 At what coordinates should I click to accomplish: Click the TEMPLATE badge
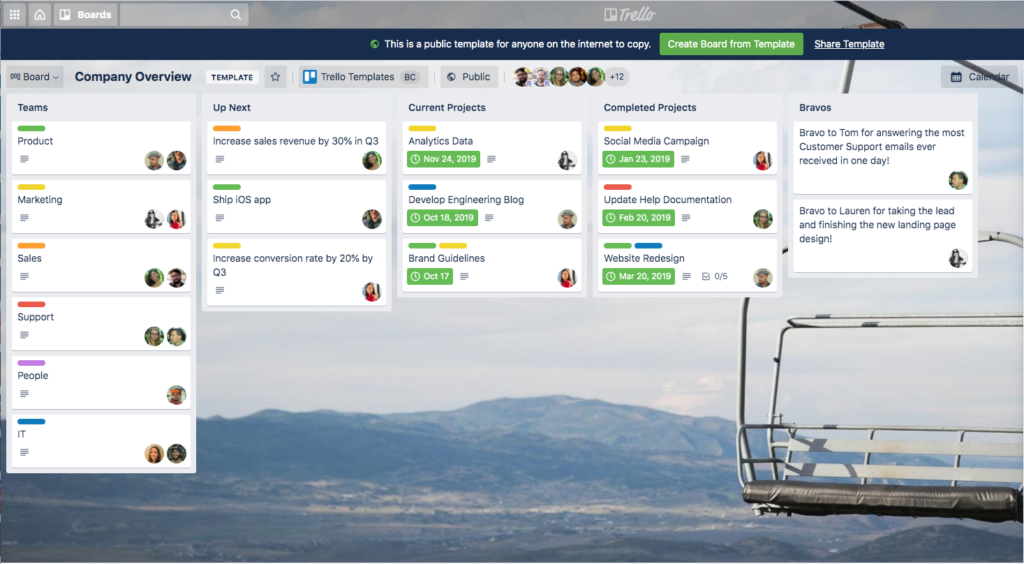[x=232, y=77]
